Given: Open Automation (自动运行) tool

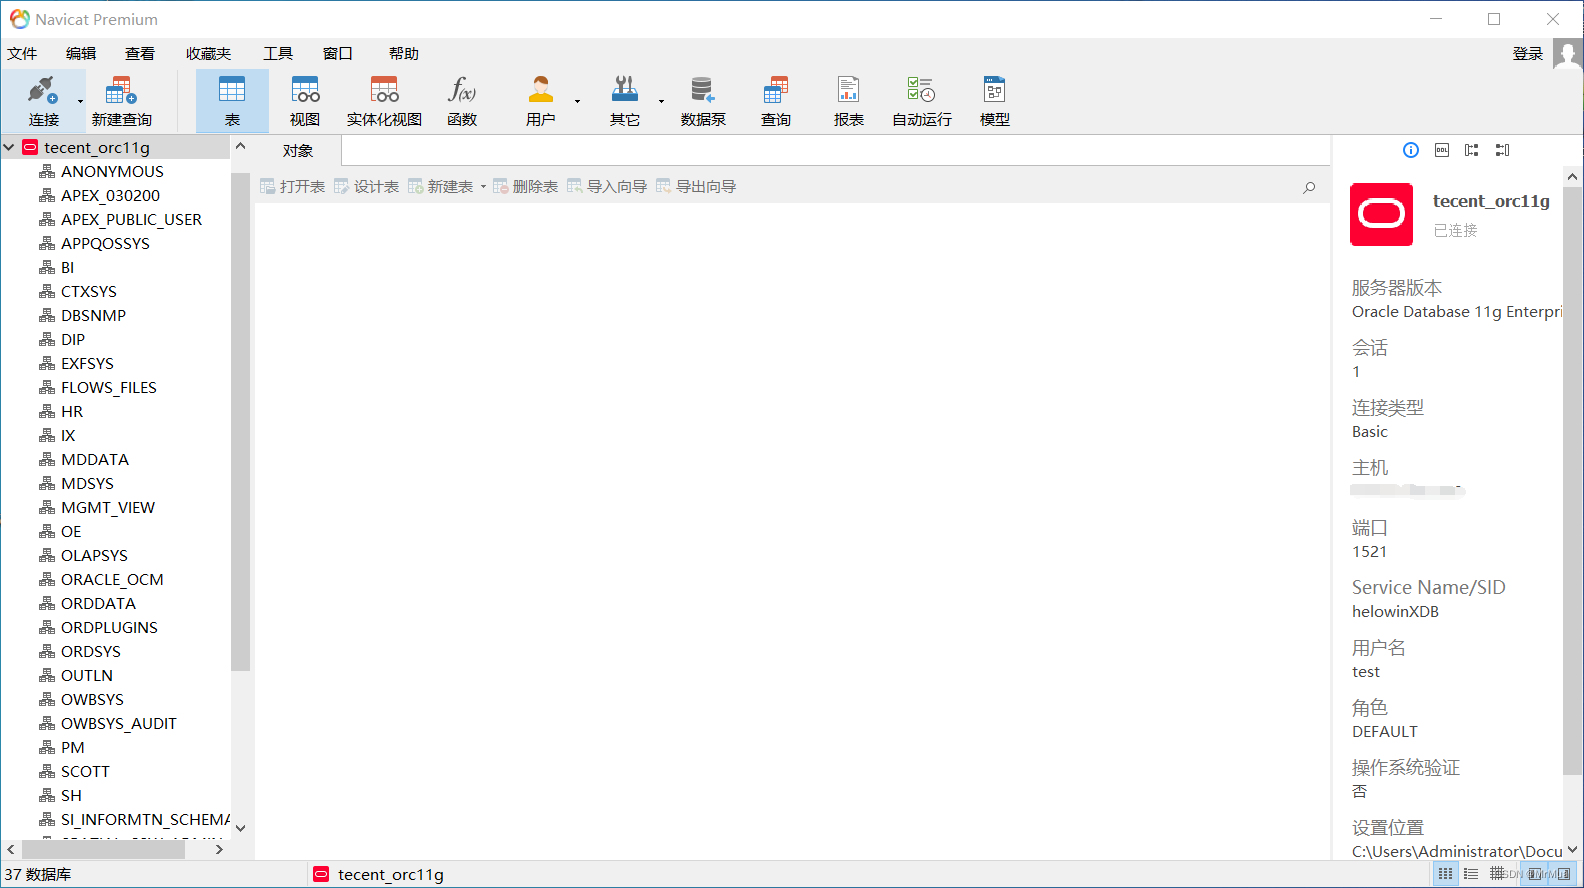Looking at the screenshot, I should click(922, 101).
